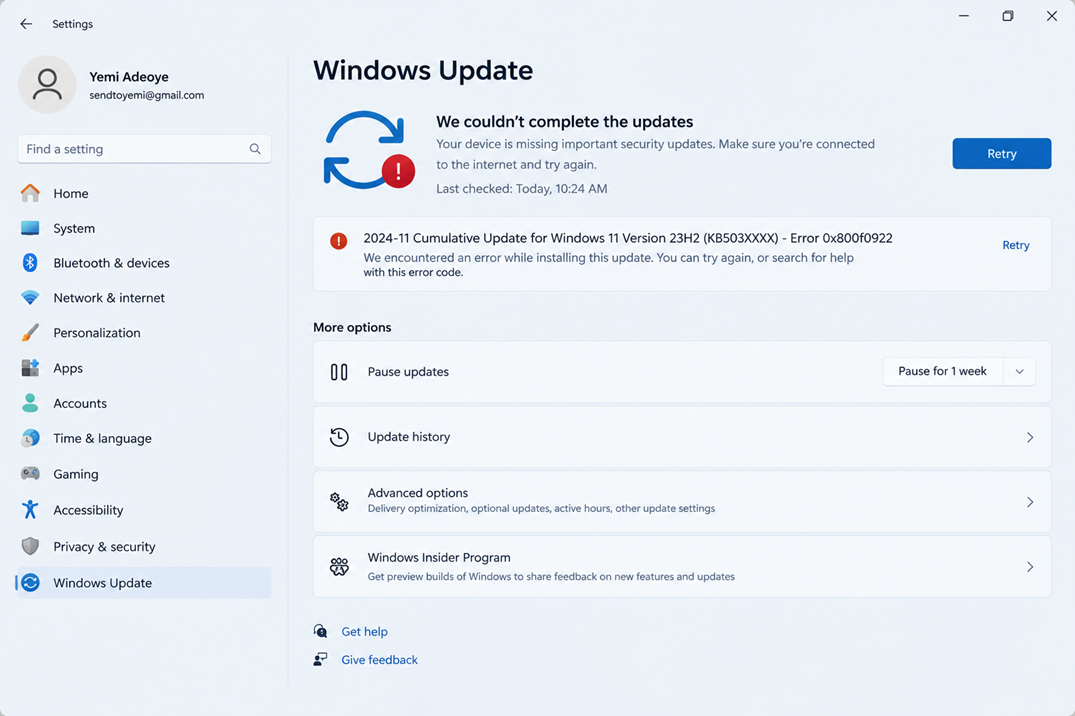Go to Bluetooth & devices

point(144,263)
